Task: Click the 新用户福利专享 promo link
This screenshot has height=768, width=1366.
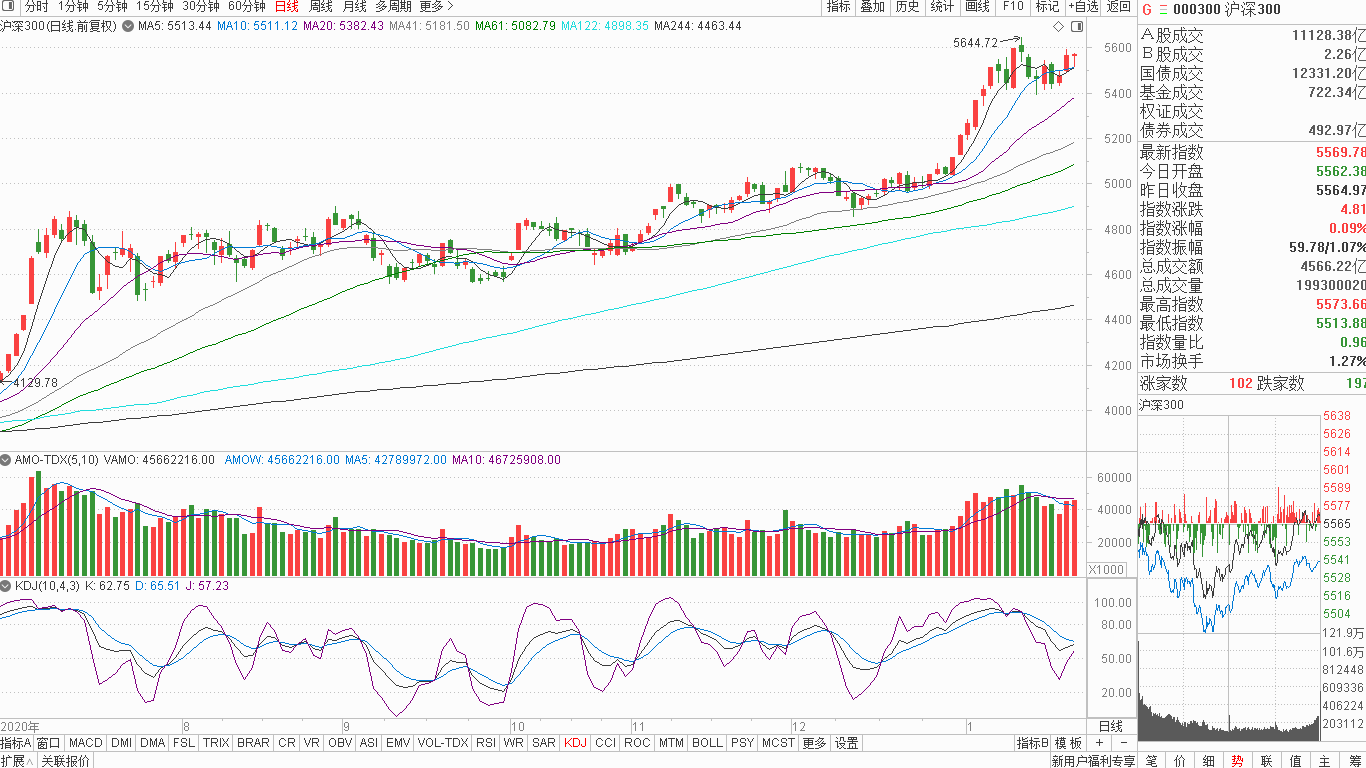Action: (1093, 761)
